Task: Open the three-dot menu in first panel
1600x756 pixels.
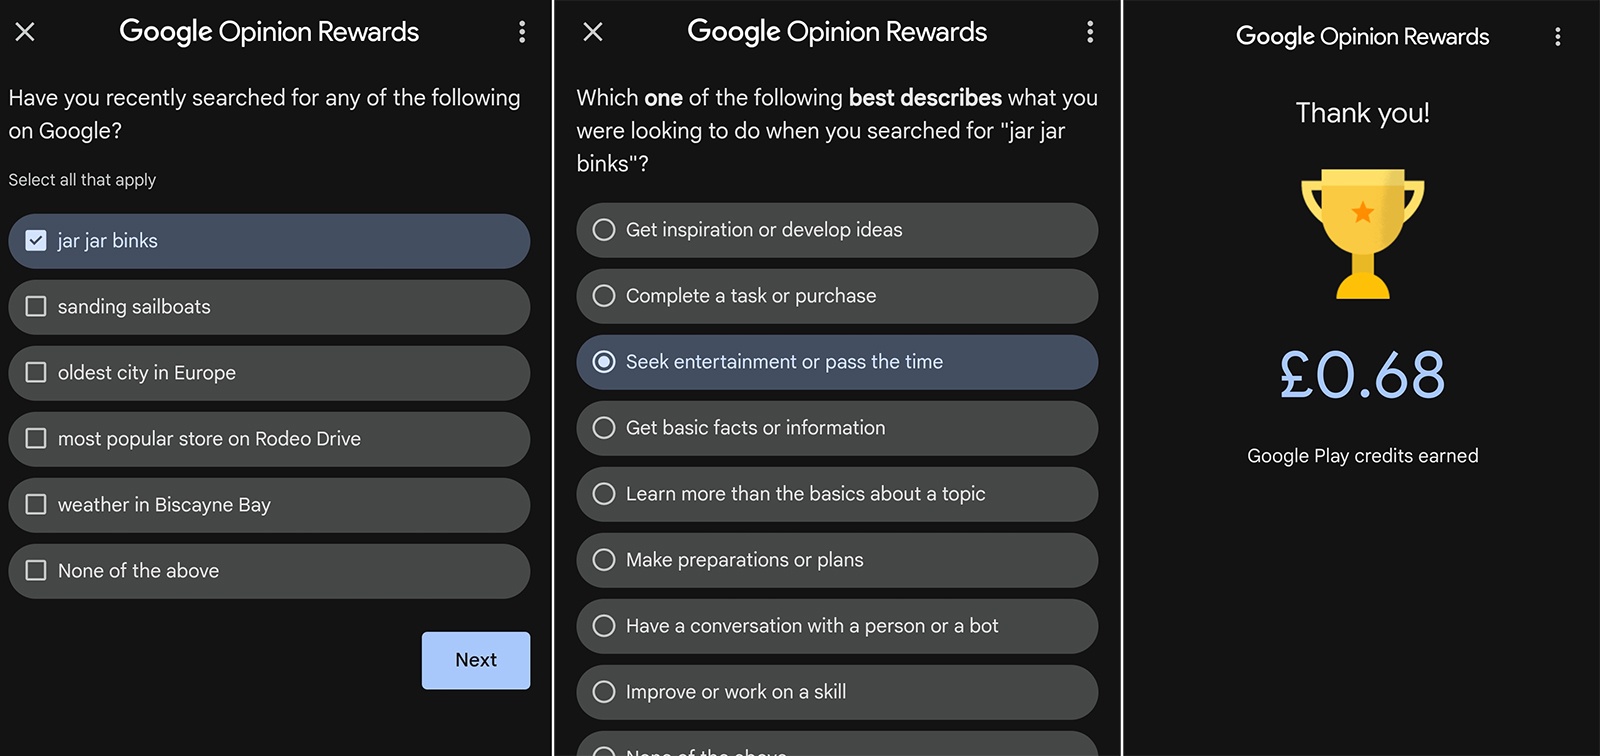Action: (x=522, y=32)
